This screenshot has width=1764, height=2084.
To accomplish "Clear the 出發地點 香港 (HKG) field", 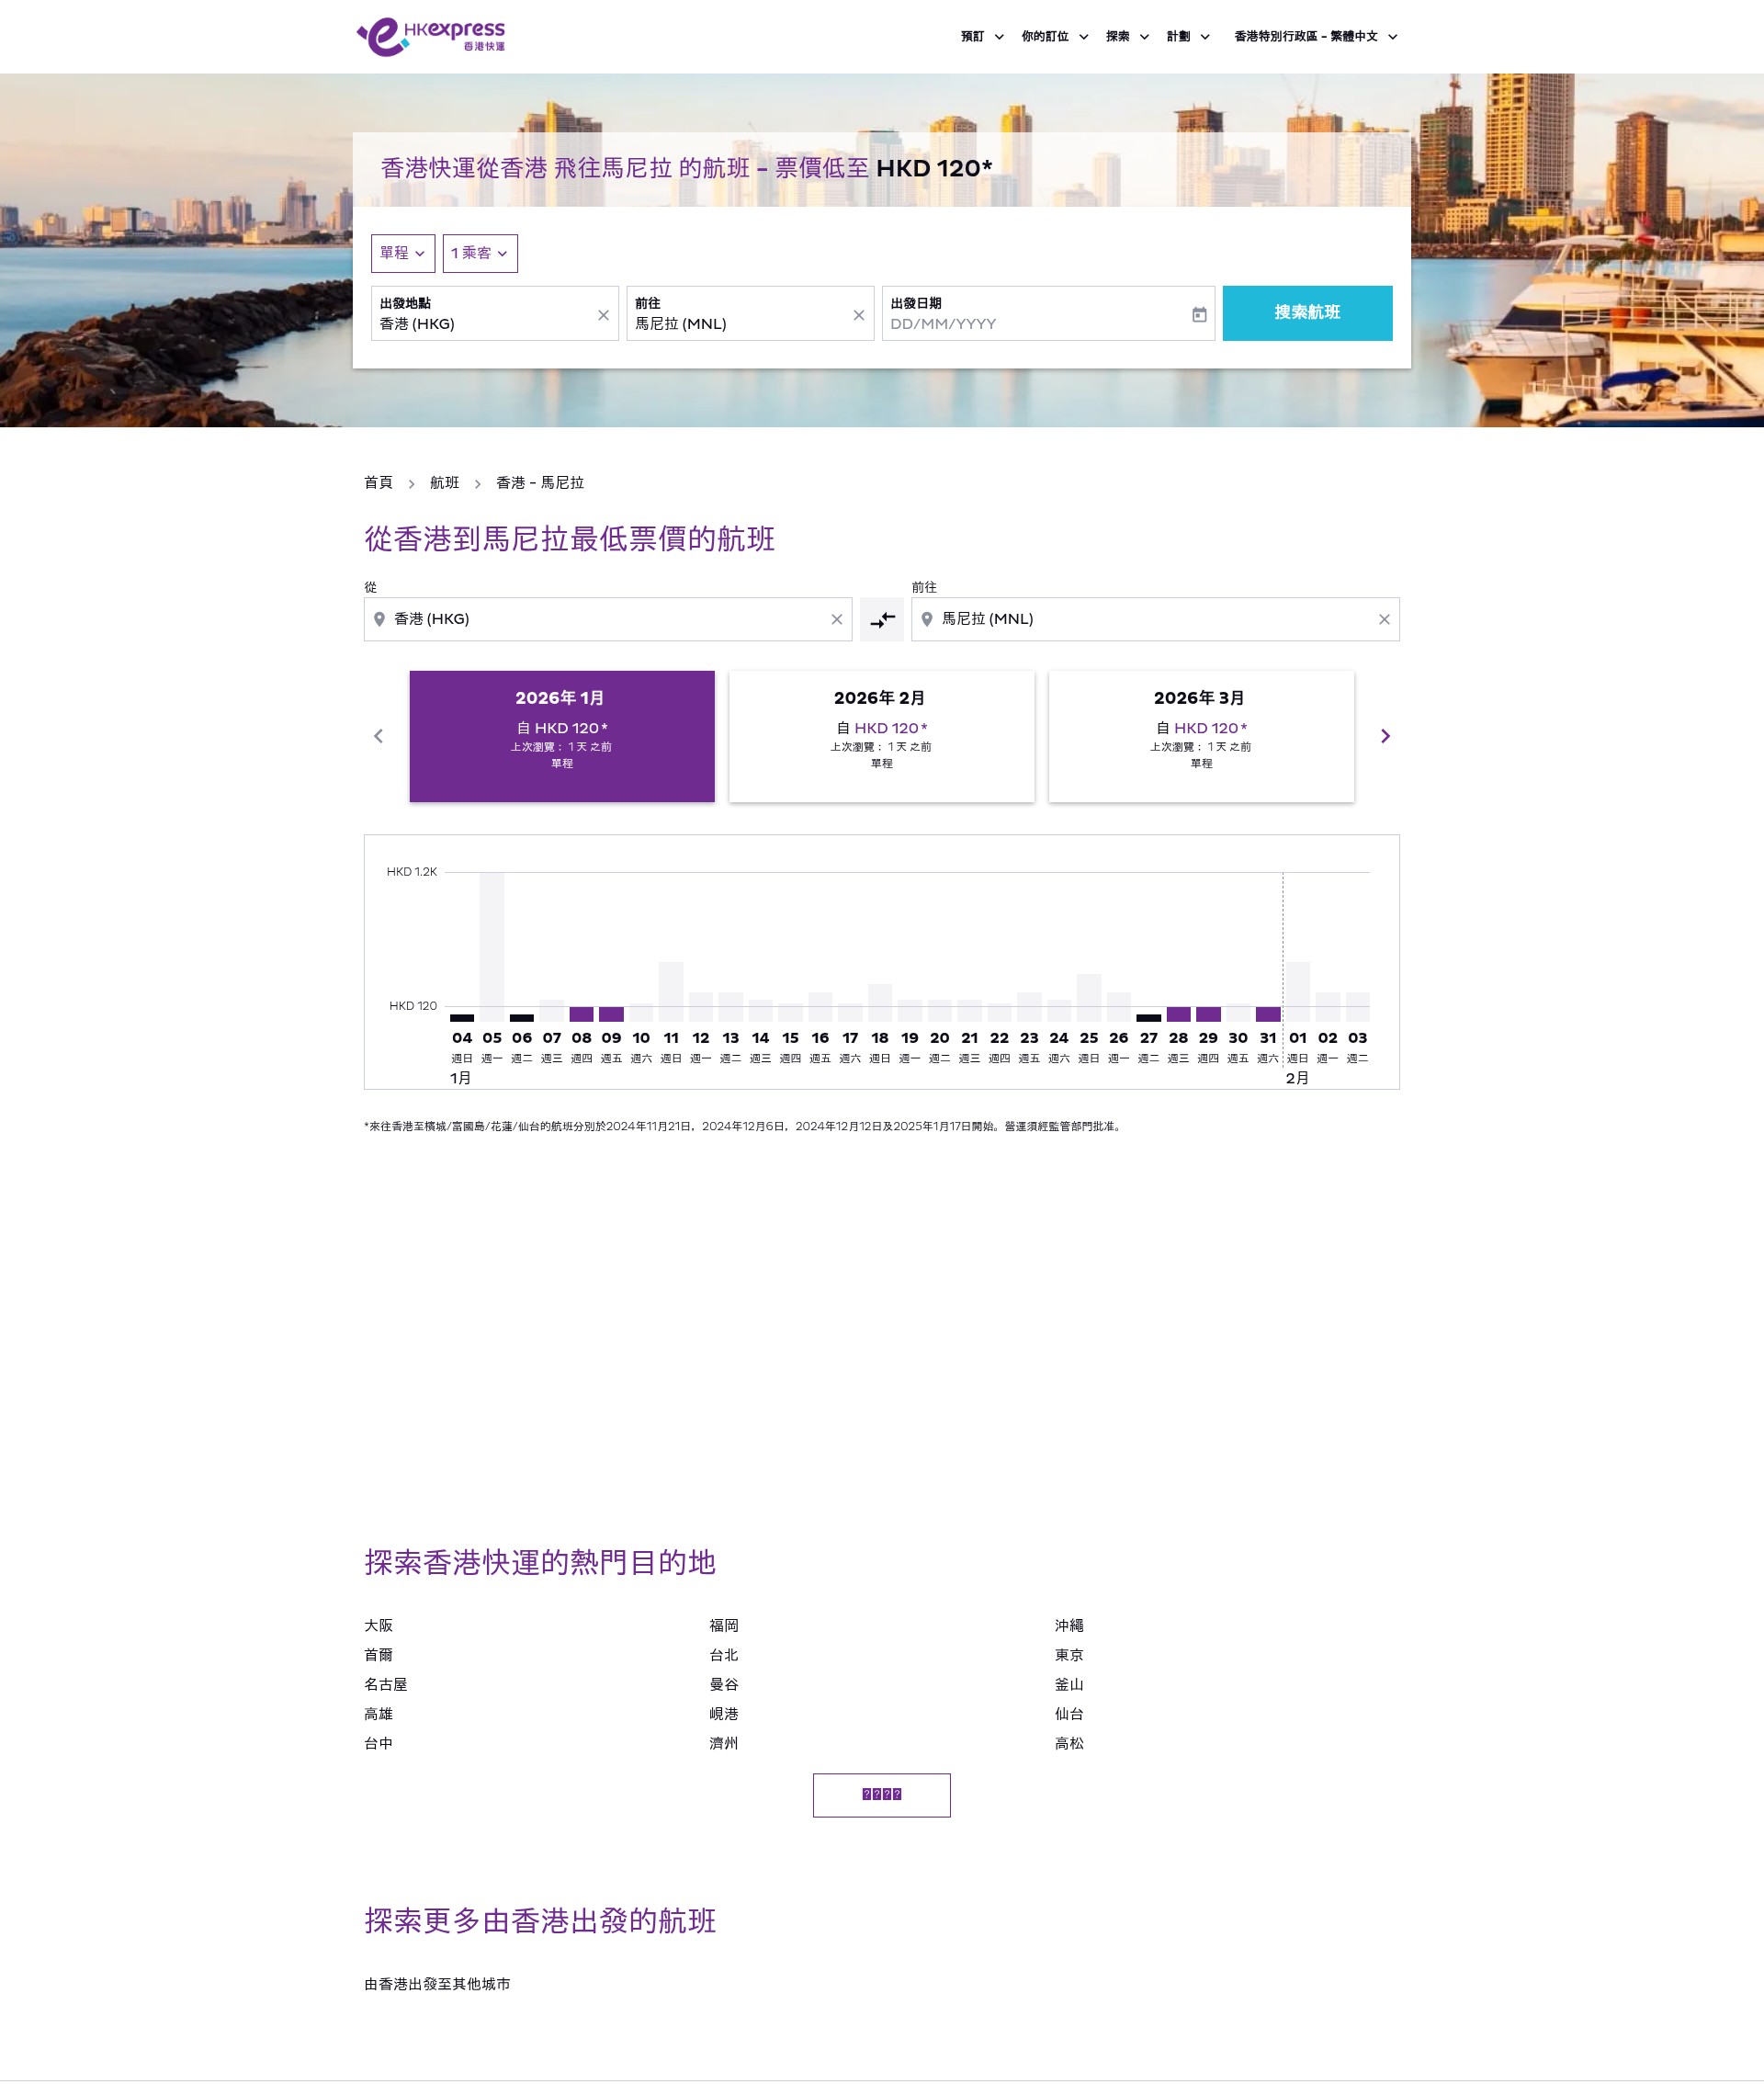I will [x=603, y=315].
